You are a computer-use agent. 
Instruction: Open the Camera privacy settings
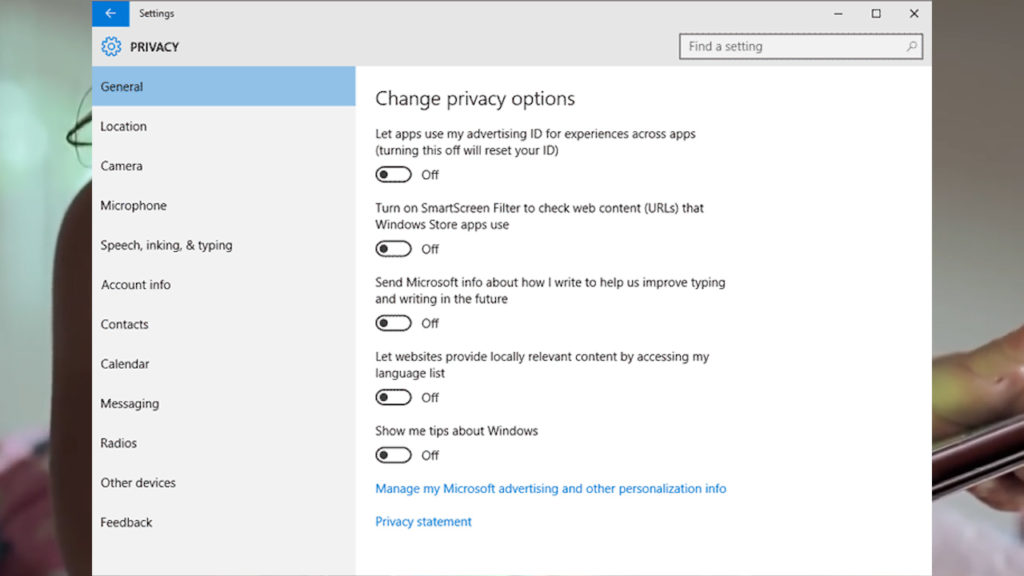pos(223,166)
